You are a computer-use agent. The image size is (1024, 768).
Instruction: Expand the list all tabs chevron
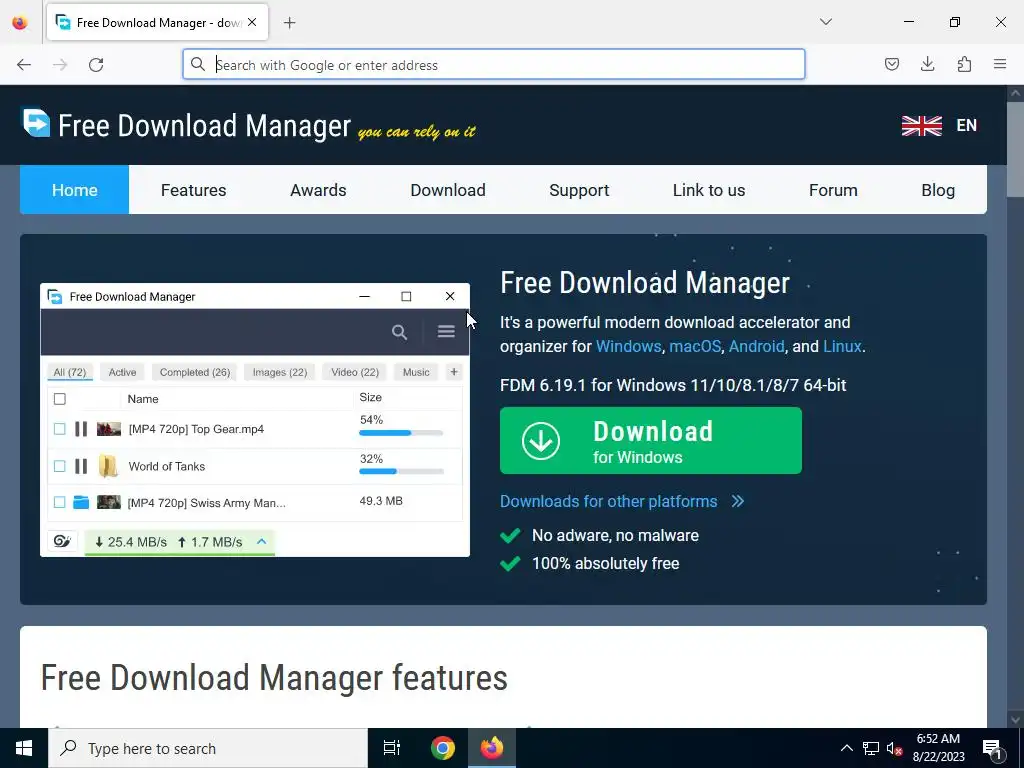coord(825,22)
